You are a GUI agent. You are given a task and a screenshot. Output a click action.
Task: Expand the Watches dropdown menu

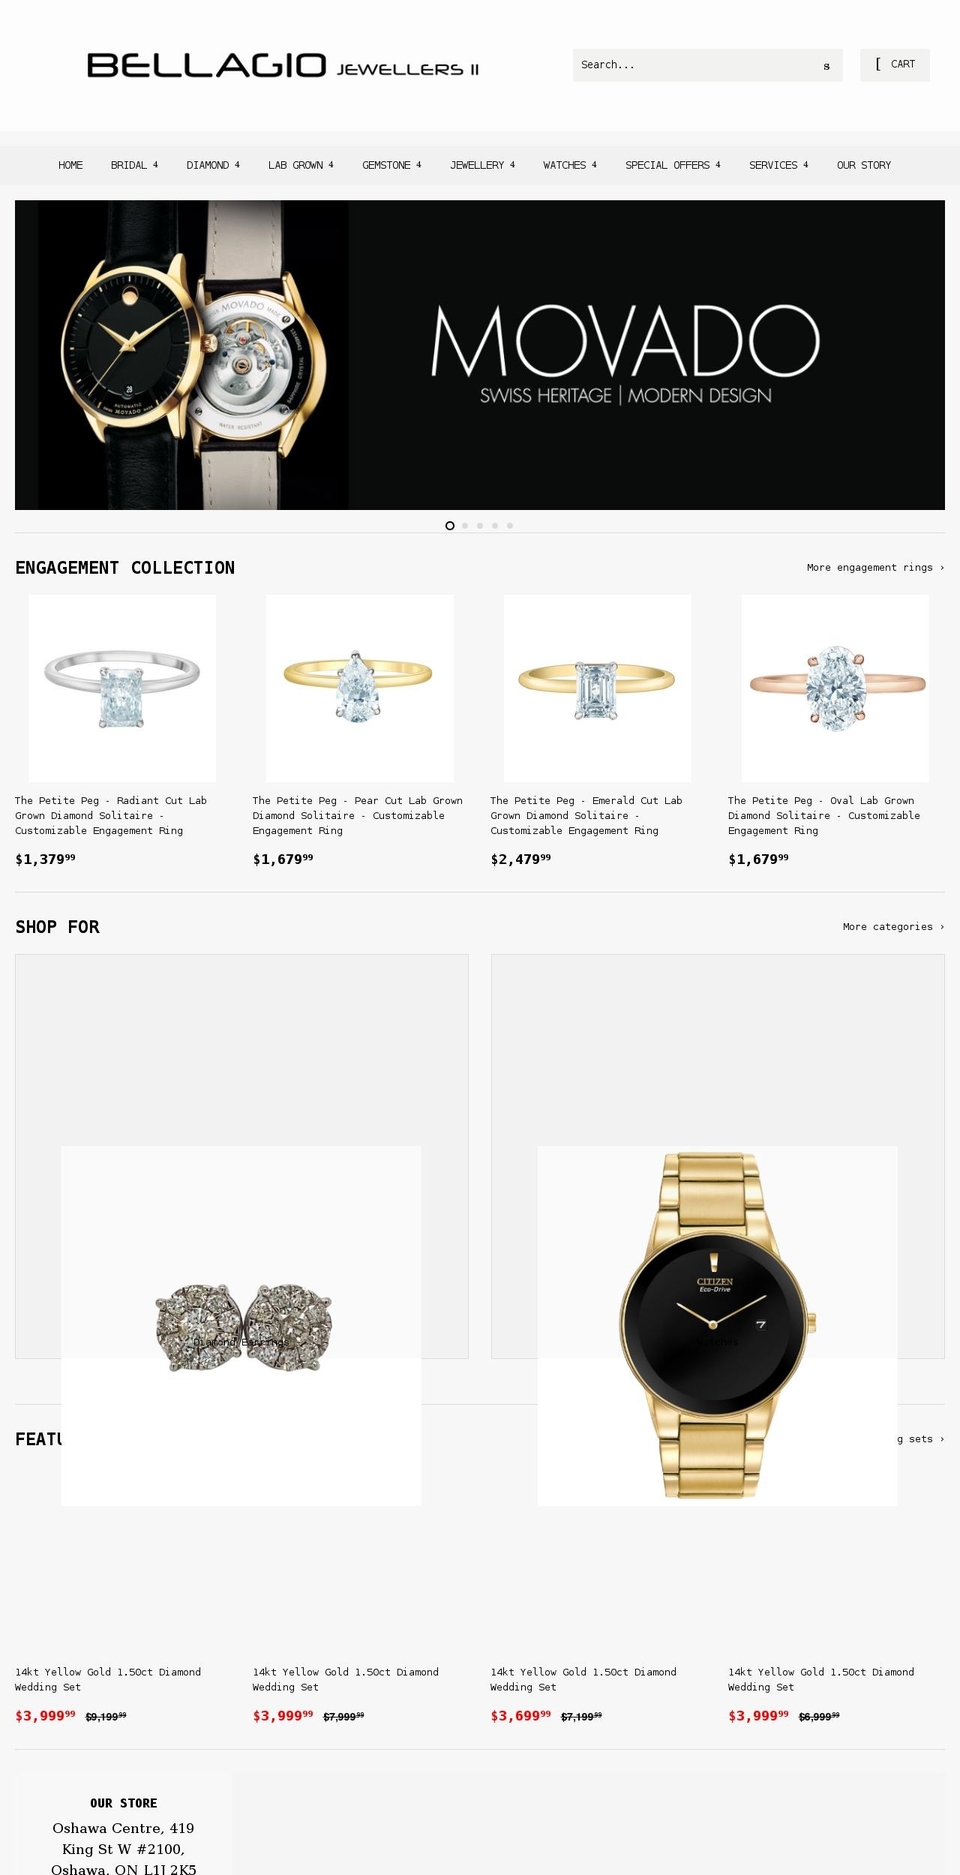click(570, 166)
